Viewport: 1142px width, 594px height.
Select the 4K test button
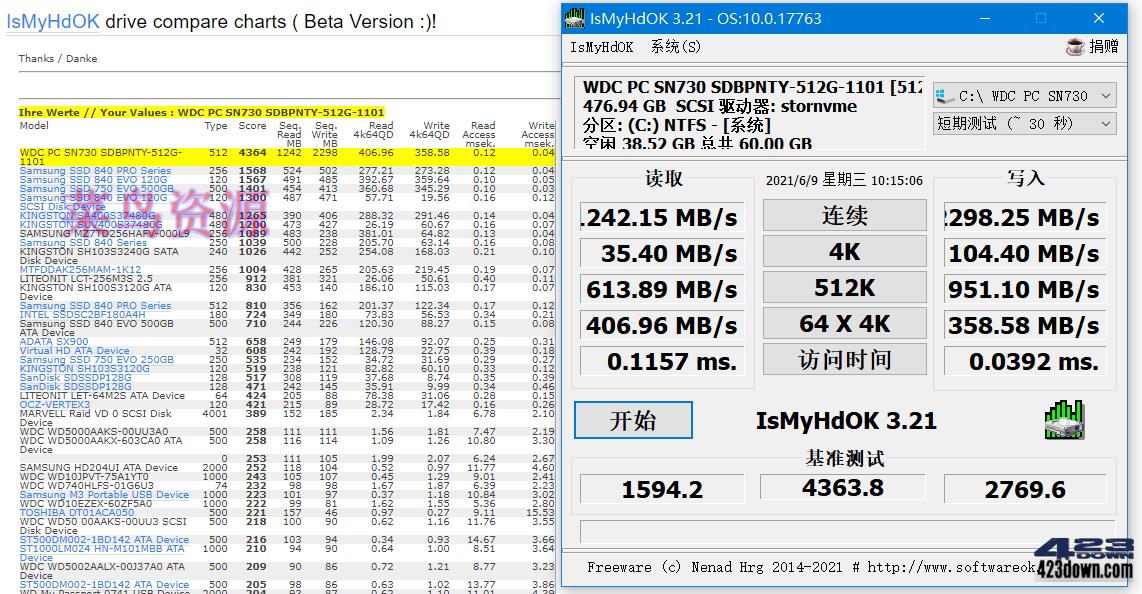point(843,252)
